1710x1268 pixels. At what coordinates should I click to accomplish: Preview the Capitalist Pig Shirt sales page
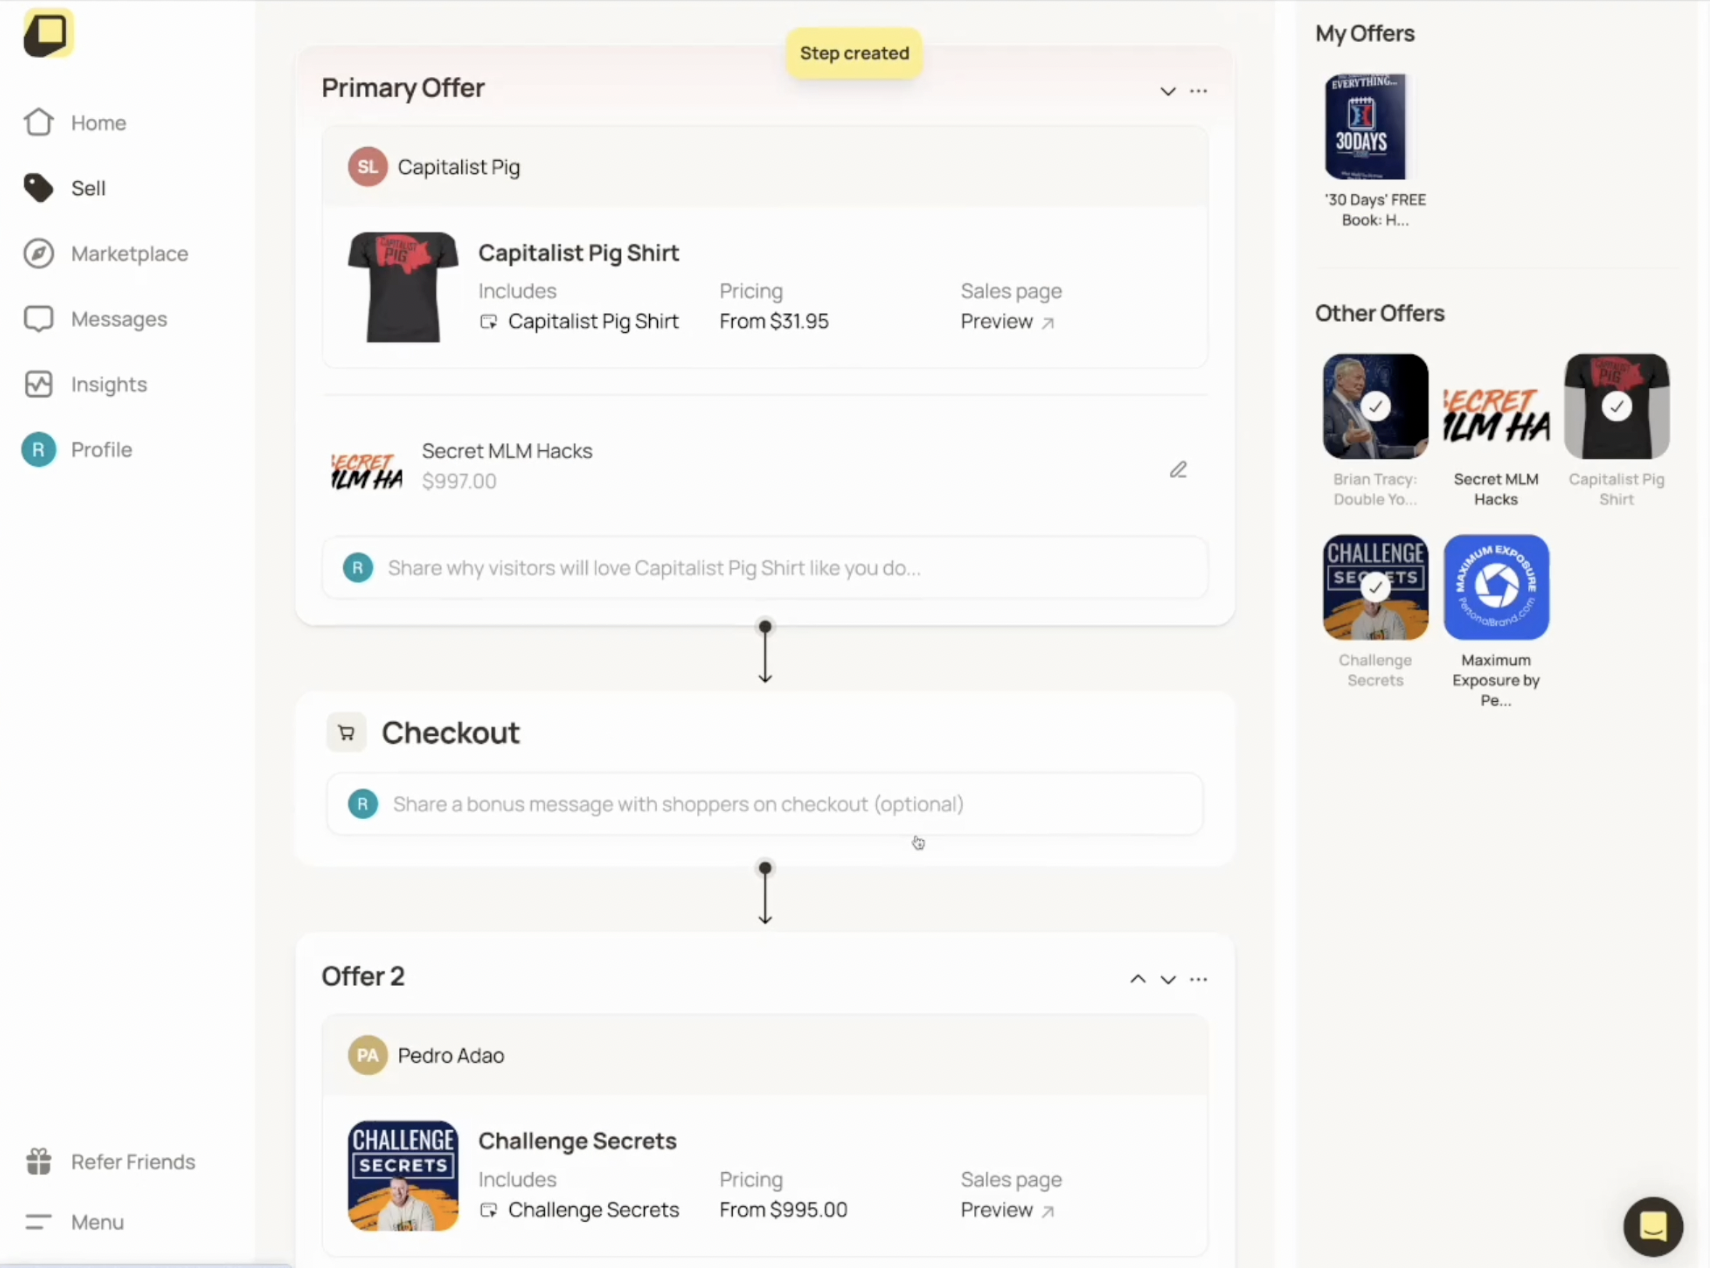[1007, 321]
